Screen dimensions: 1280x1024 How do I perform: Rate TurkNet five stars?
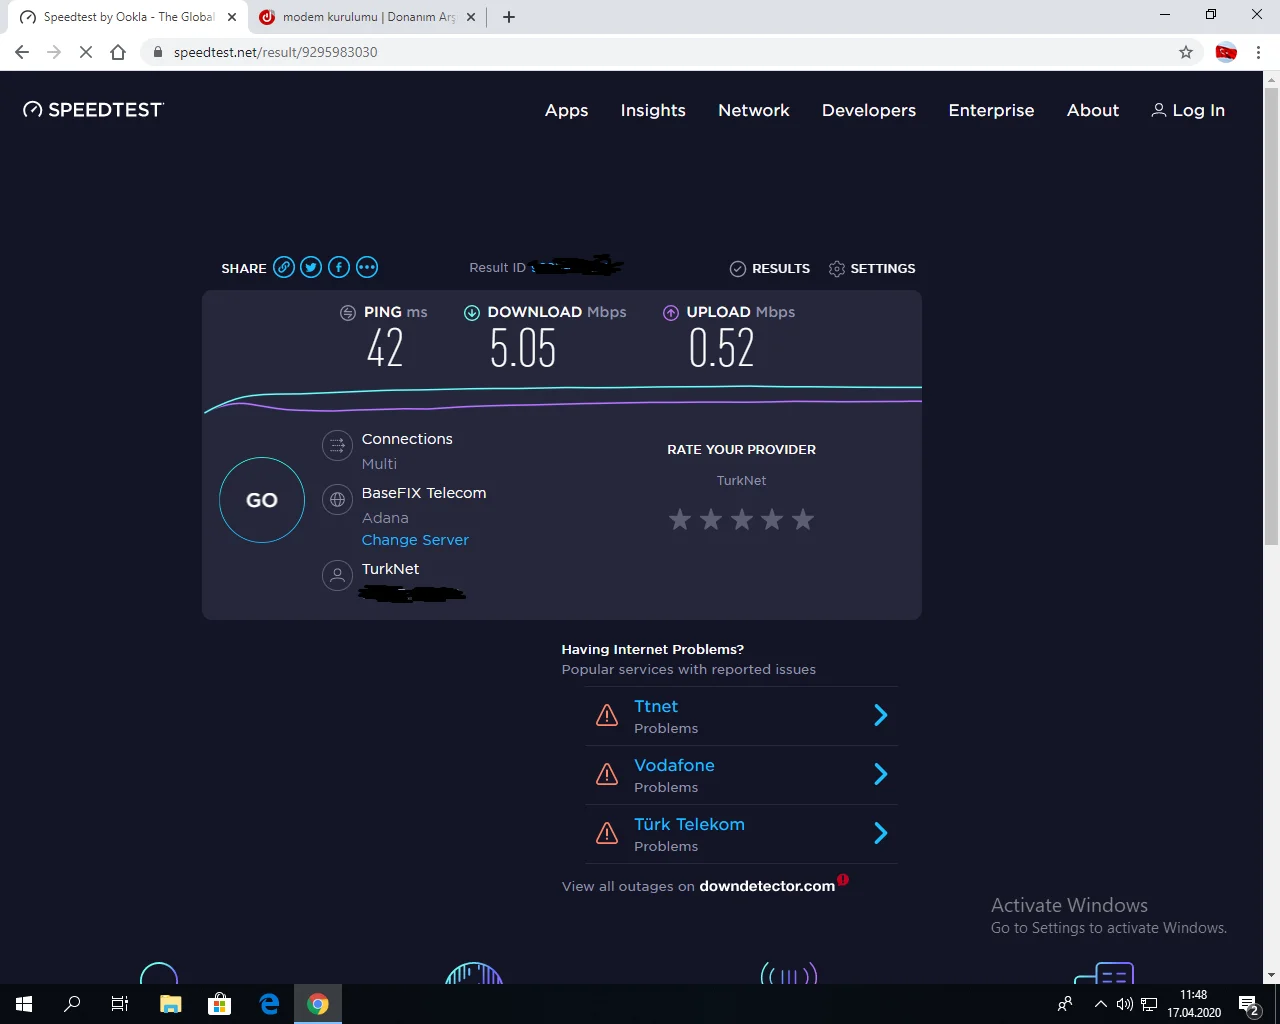click(803, 520)
